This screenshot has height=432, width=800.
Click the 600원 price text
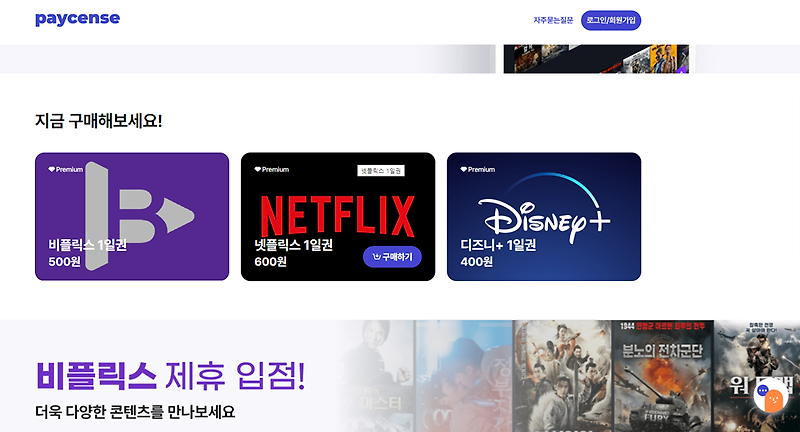pyautogui.click(x=270, y=262)
